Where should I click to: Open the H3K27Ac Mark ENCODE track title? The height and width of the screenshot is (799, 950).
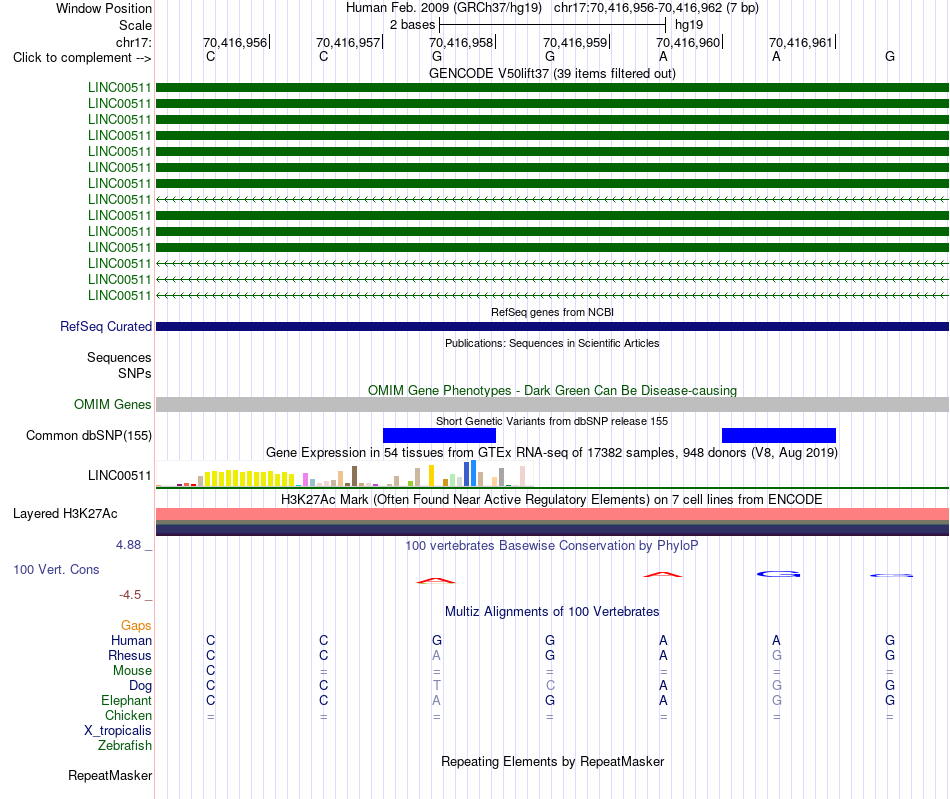pos(552,499)
